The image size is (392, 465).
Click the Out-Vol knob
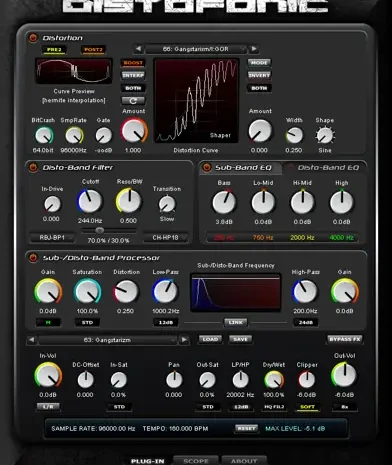344,375
